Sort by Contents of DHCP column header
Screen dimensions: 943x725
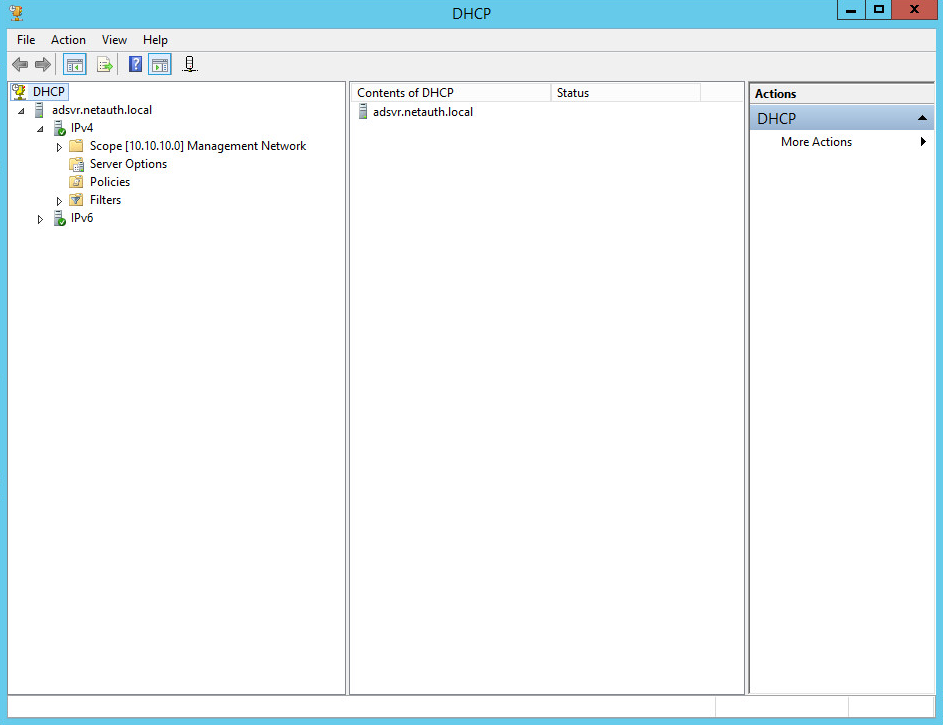(x=450, y=93)
